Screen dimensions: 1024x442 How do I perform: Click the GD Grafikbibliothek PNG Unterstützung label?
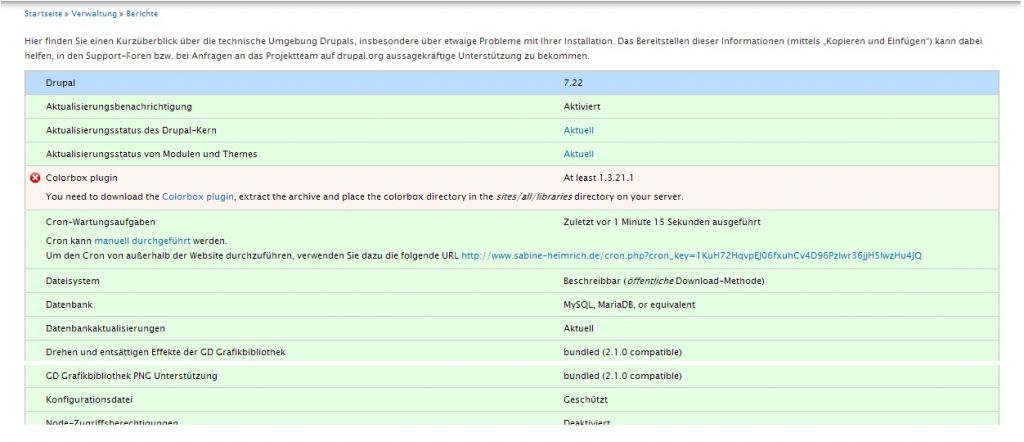(131, 376)
